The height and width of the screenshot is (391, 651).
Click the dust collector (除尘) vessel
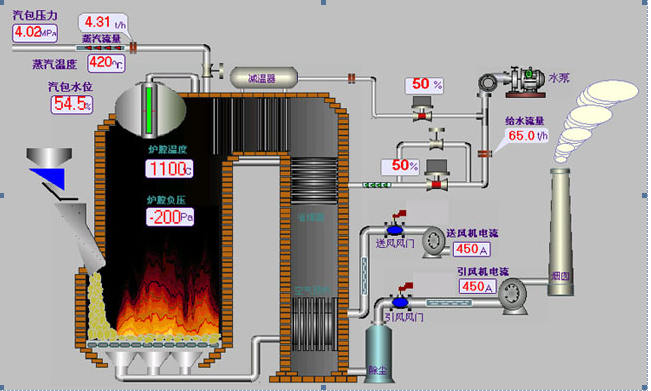[x=378, y=353]
